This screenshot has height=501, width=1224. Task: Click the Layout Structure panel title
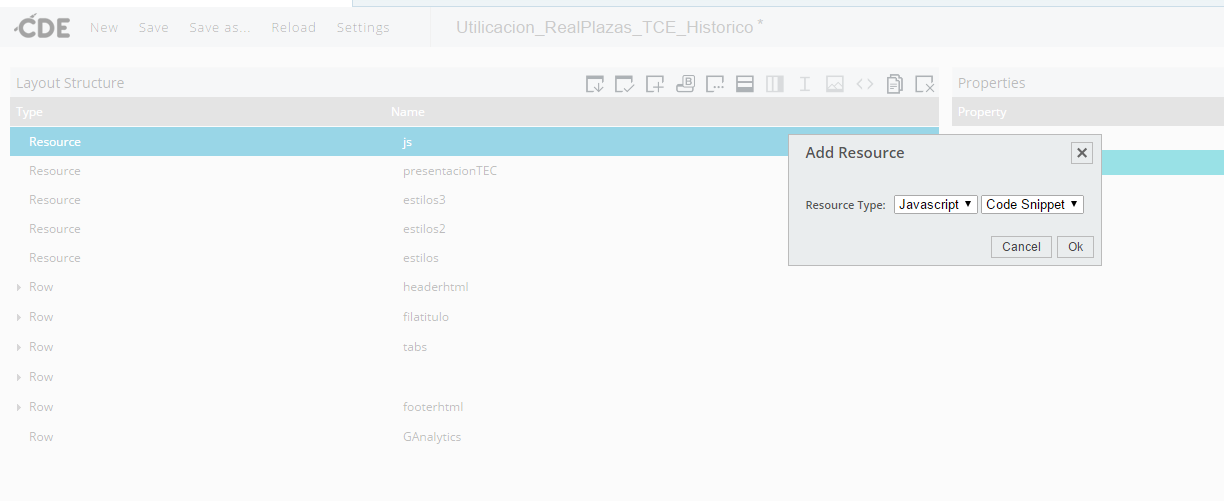pos(70,83)
